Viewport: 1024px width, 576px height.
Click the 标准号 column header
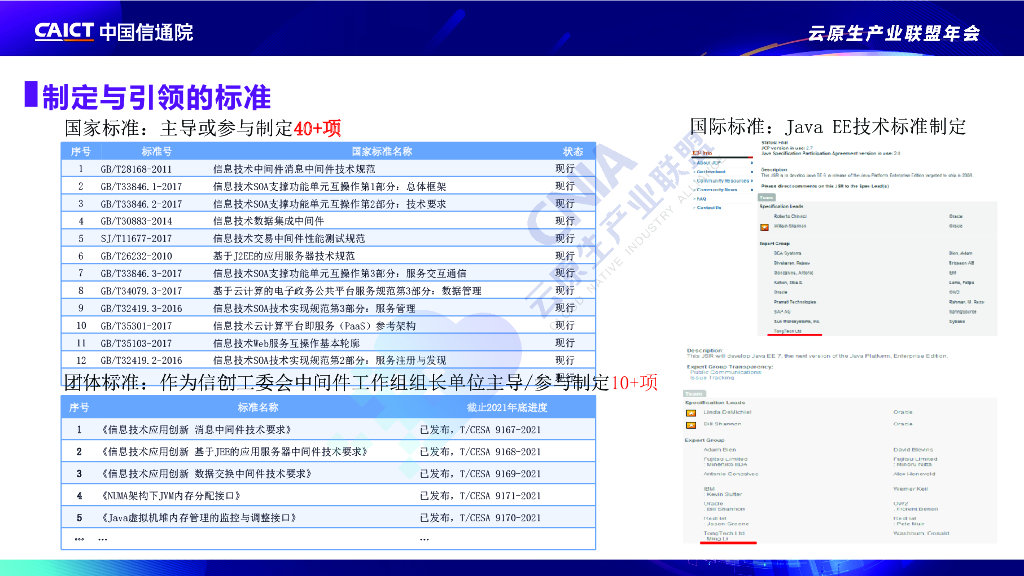click(x=157, y=152)
